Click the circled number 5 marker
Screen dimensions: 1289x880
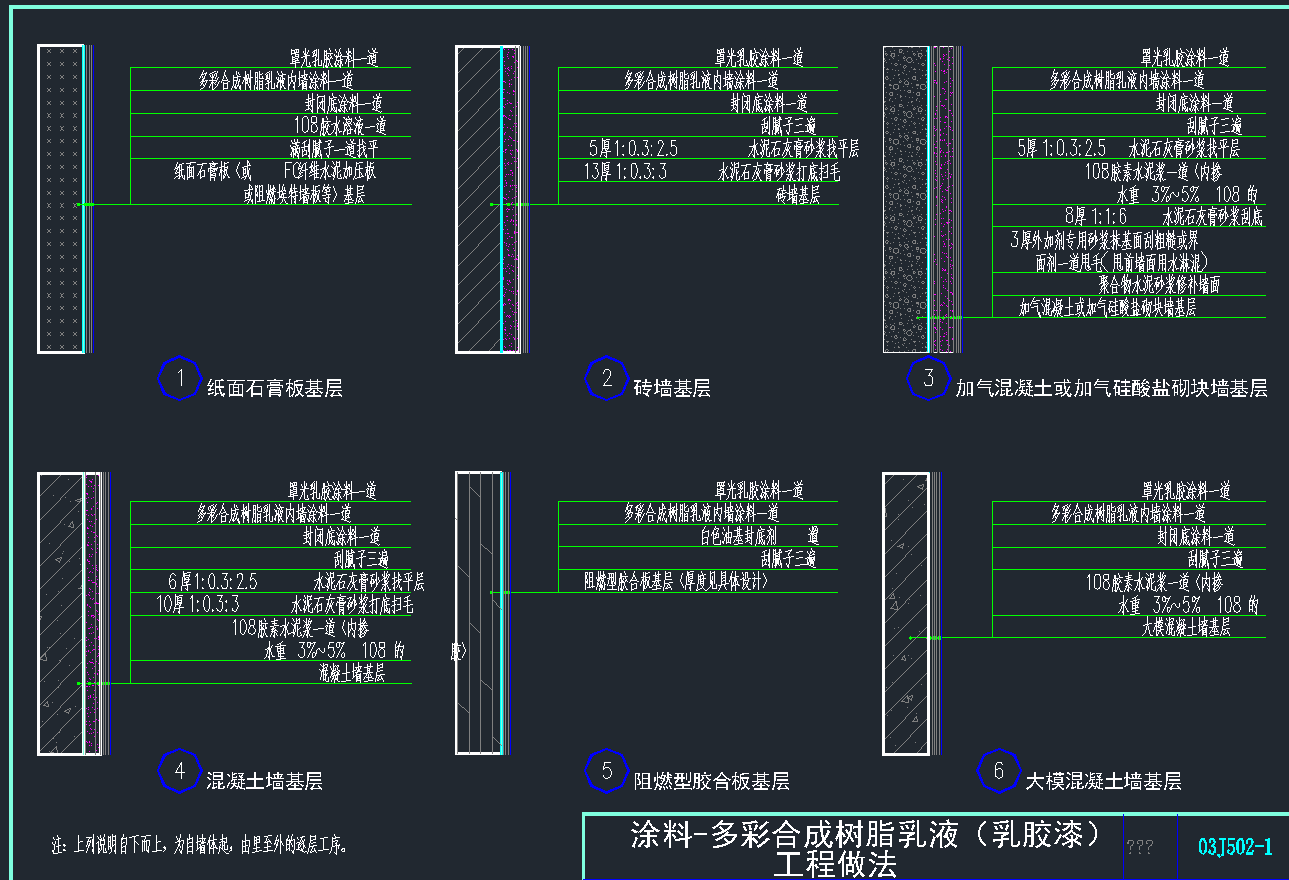coord(607,770)
